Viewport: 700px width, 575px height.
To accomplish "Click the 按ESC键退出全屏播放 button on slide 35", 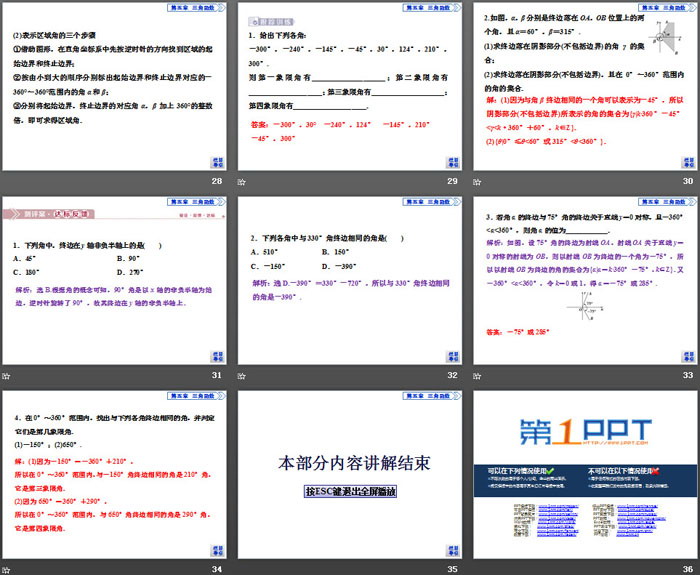I will click(x=350, y=492).
